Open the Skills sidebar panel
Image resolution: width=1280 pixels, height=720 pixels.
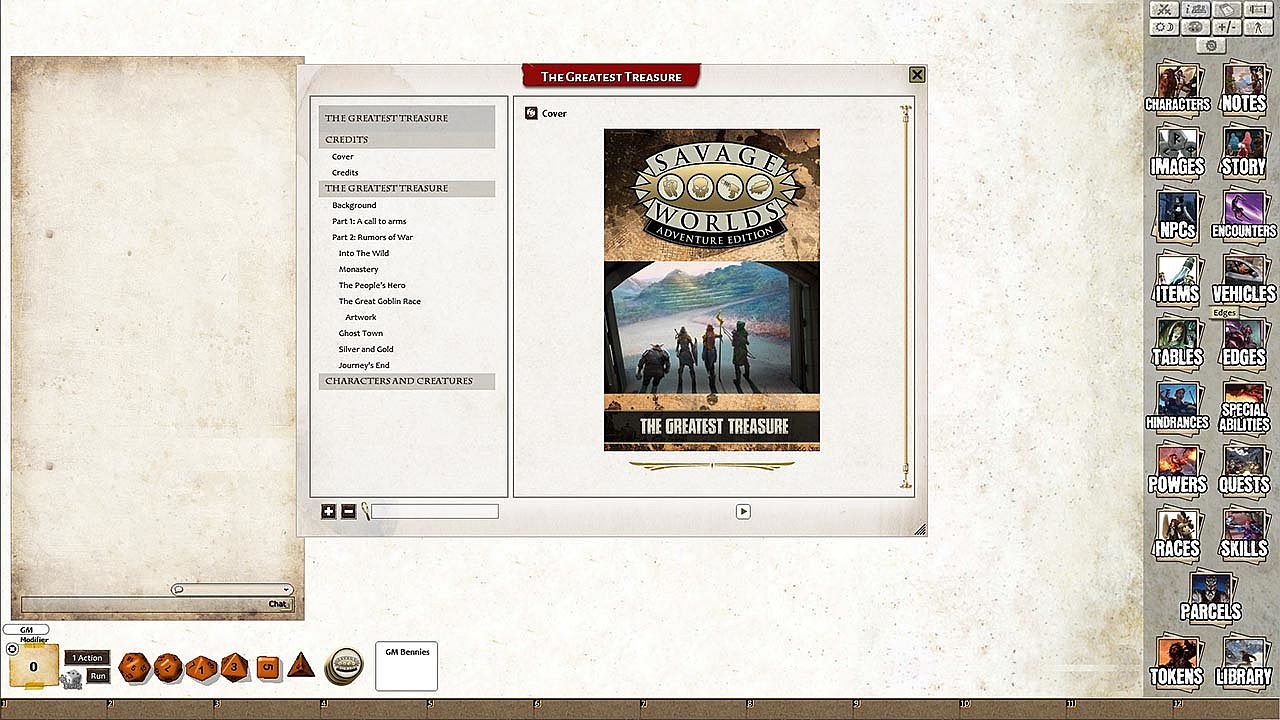(x=1244, y=532)
